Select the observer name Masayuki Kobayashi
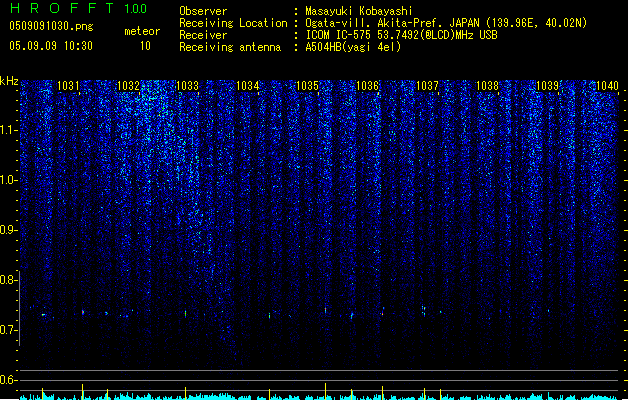This screenshot has width=629, height=400. click(x=359, y=11)
